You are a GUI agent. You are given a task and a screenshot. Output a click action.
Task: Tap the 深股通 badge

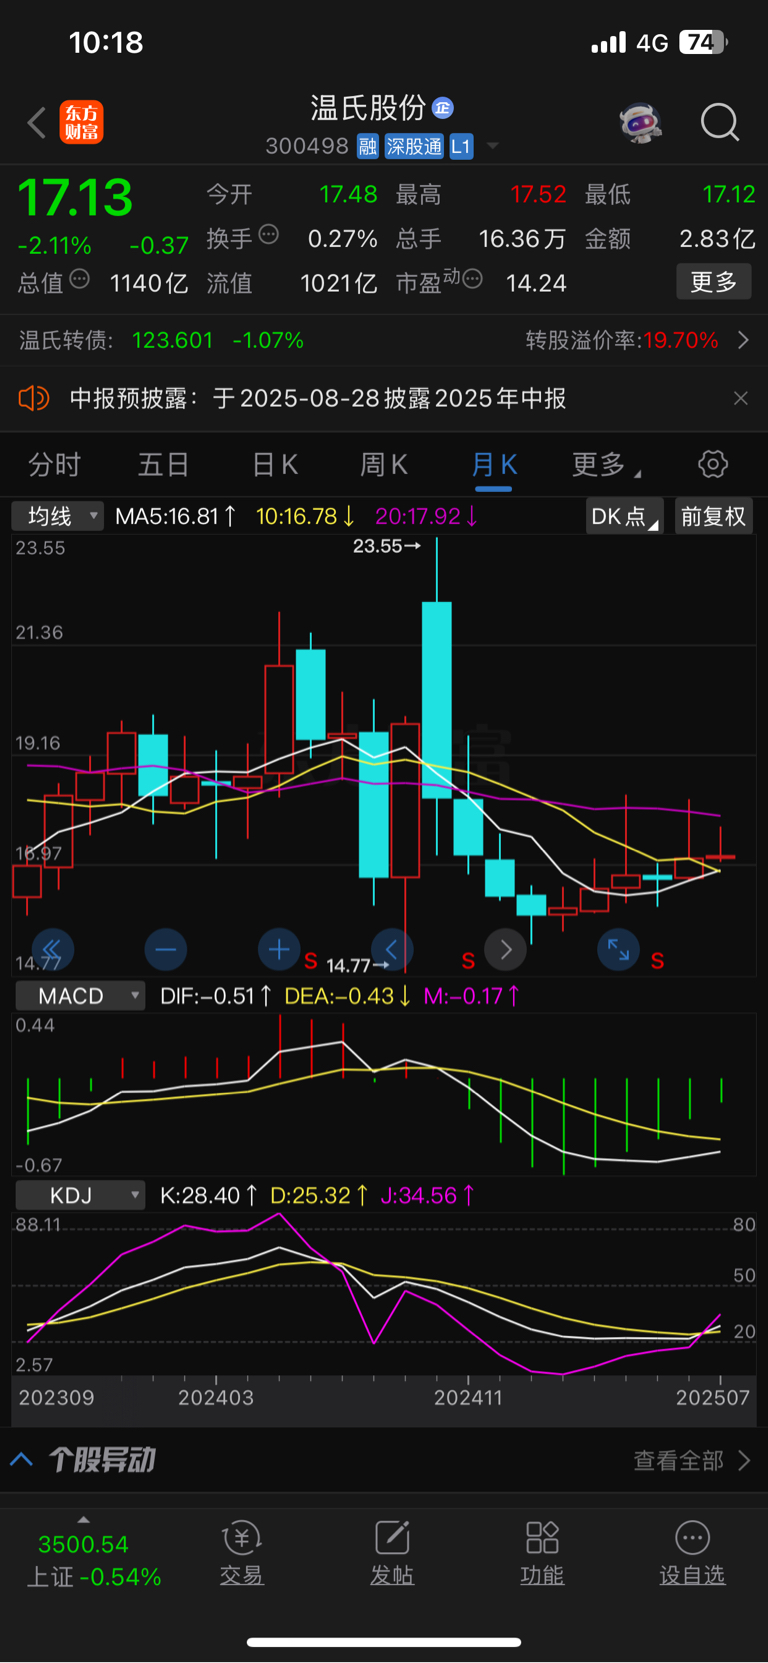414,146
